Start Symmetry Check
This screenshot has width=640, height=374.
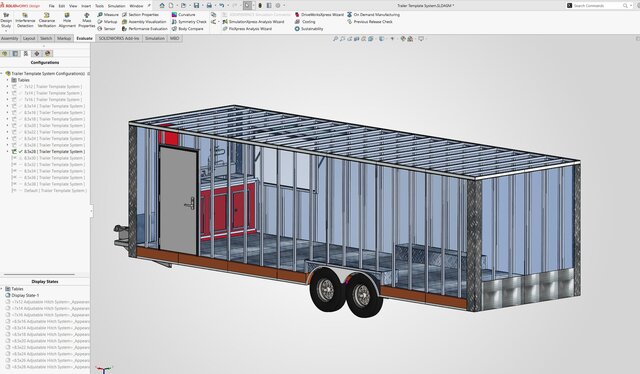[x=189, y=22]
